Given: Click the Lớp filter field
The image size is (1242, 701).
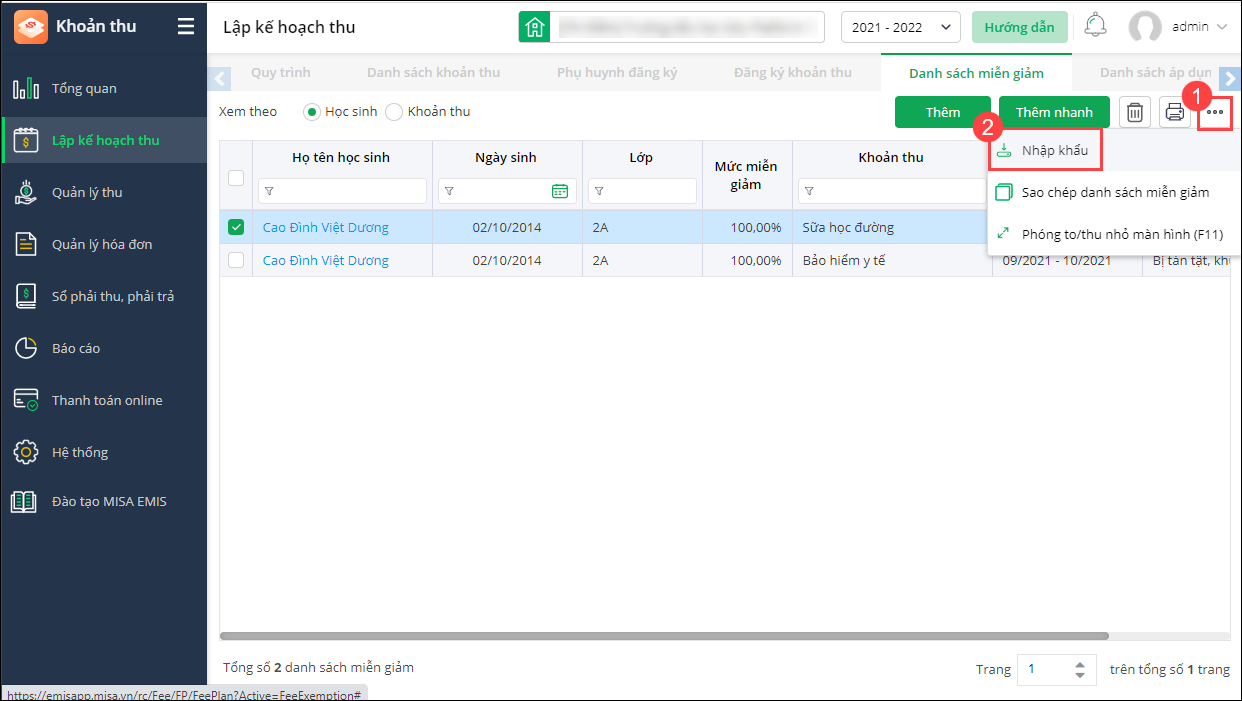Looking at the screenshot, I should pyautogui.click(x=642, y=191).
